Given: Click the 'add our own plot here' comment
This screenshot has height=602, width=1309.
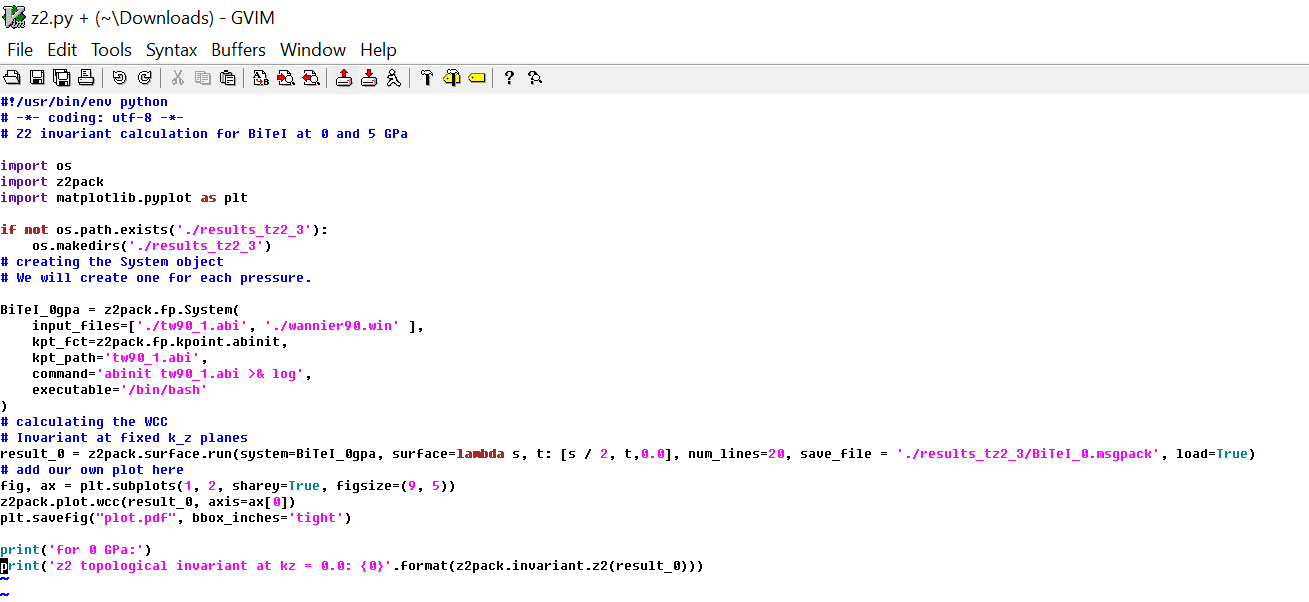Looking at the screenshot, I should [92, 470].
